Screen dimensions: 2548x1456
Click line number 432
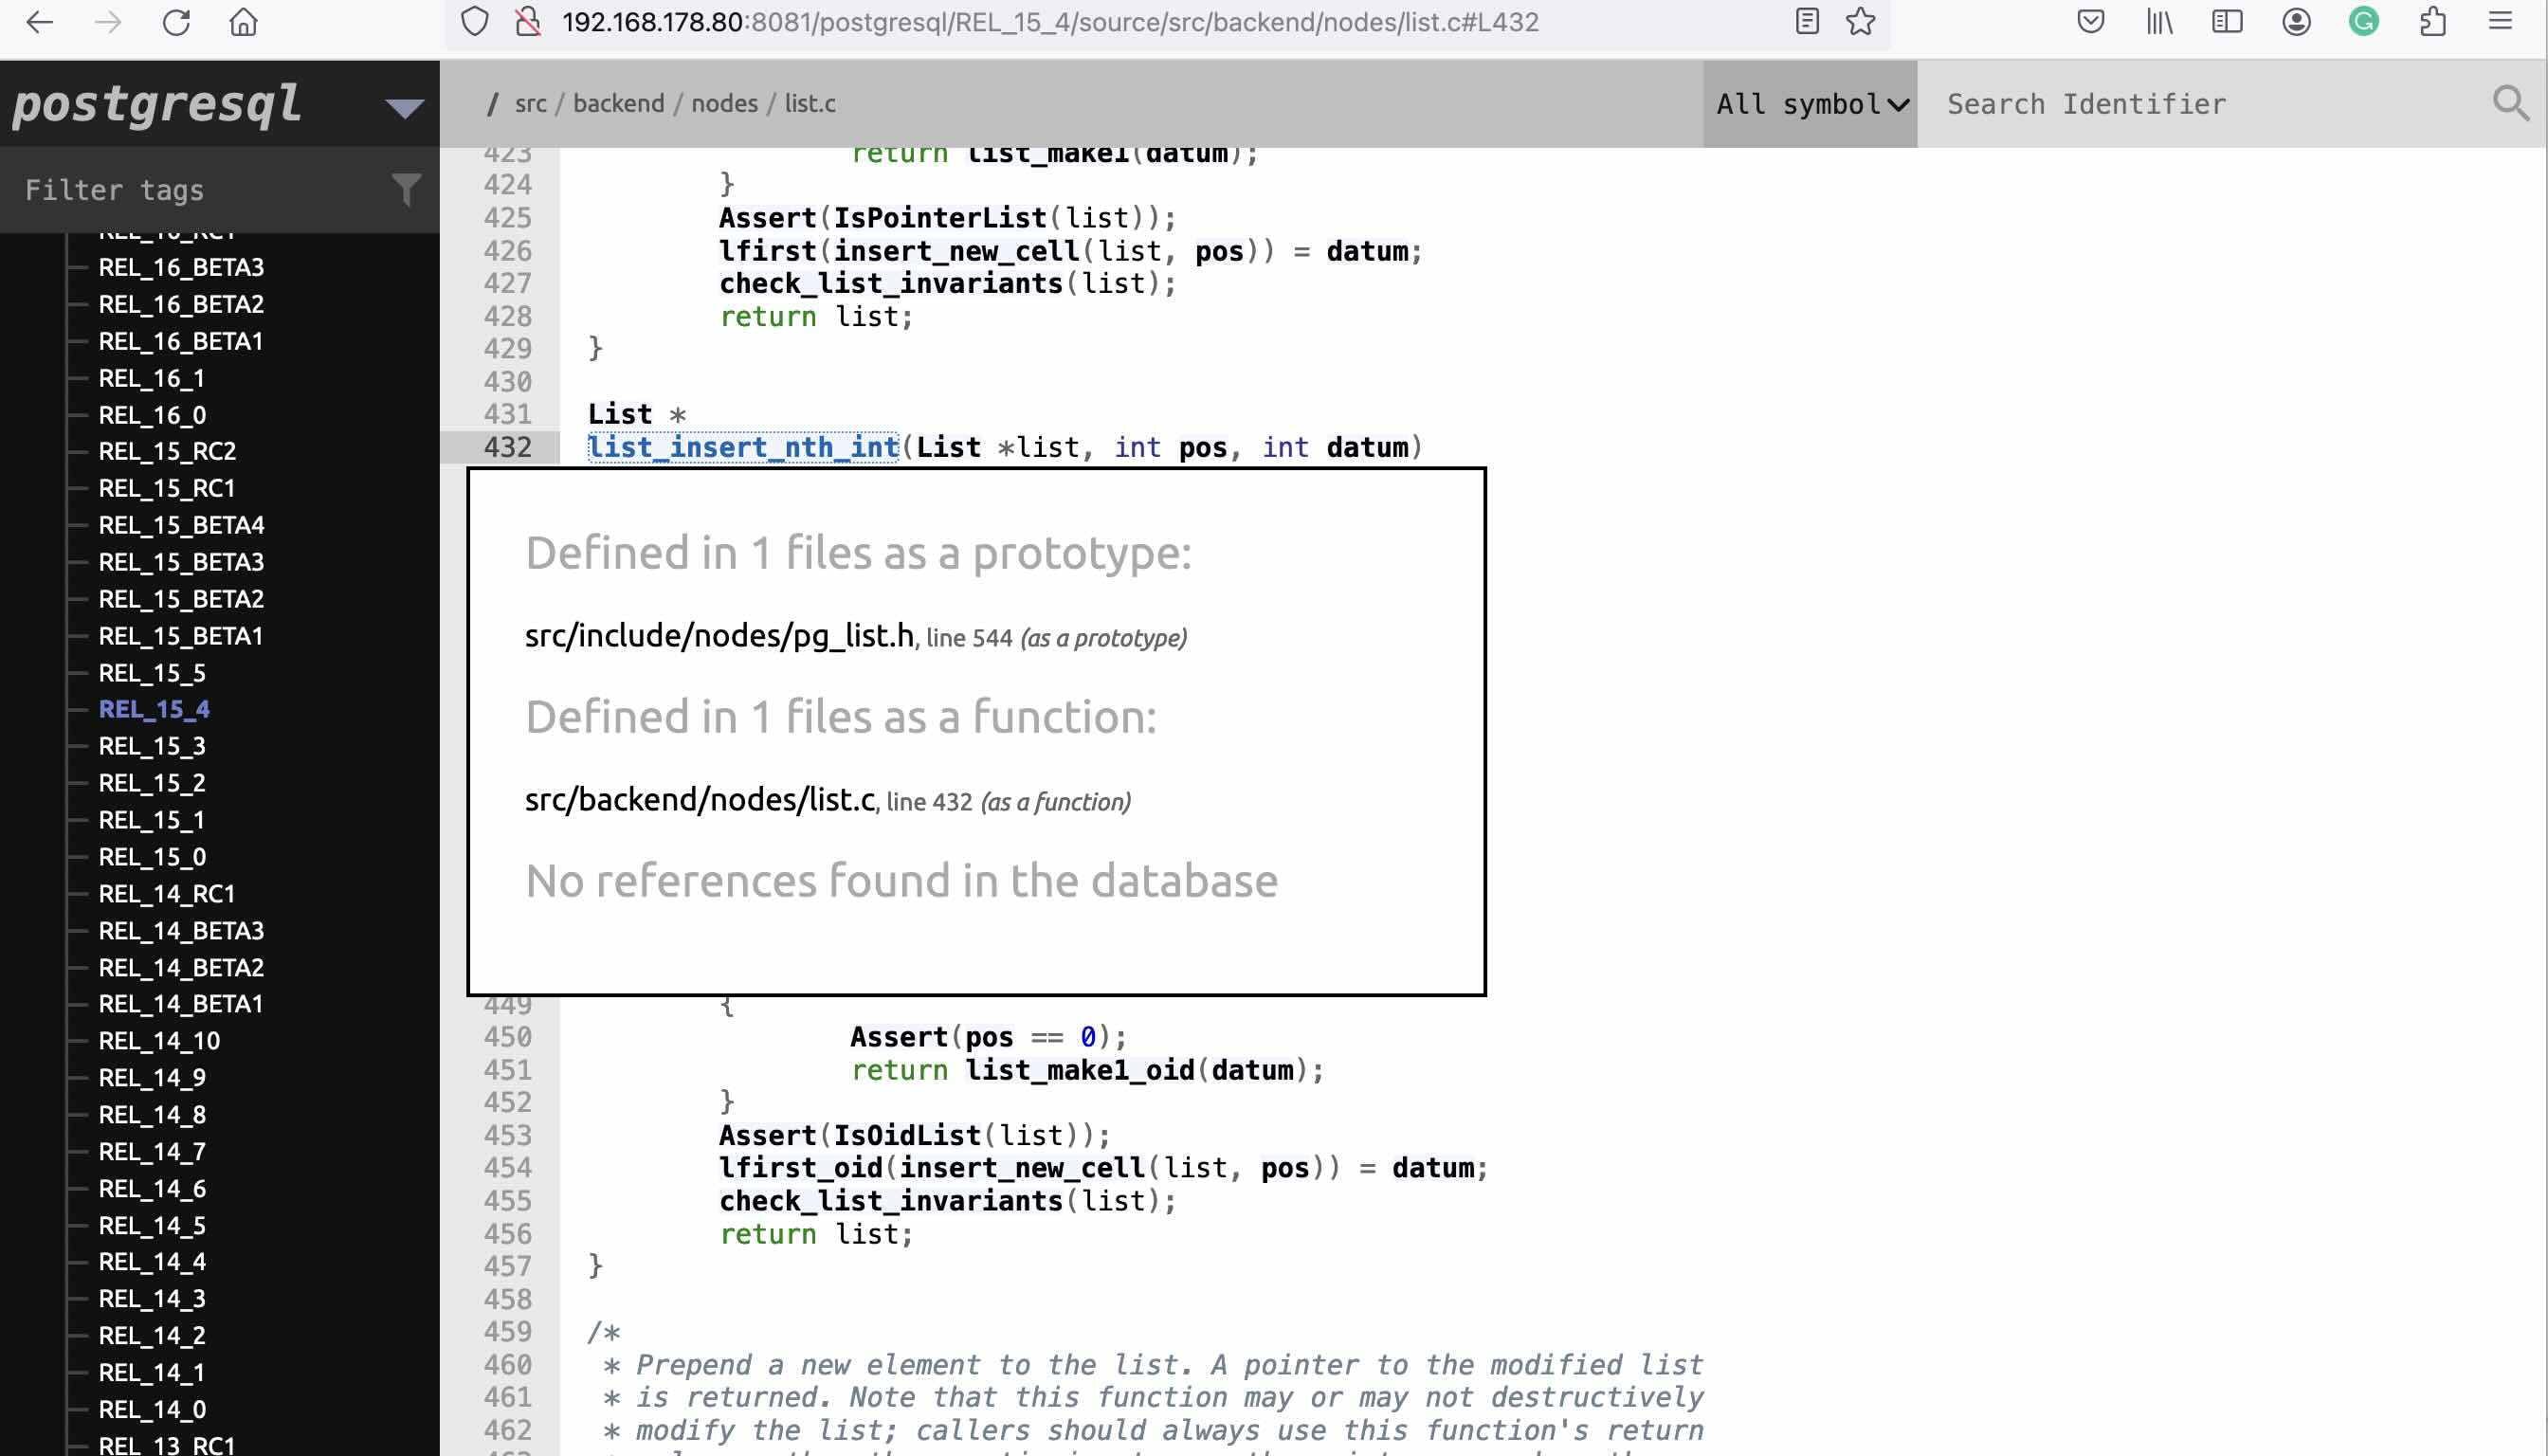(508, 447)
